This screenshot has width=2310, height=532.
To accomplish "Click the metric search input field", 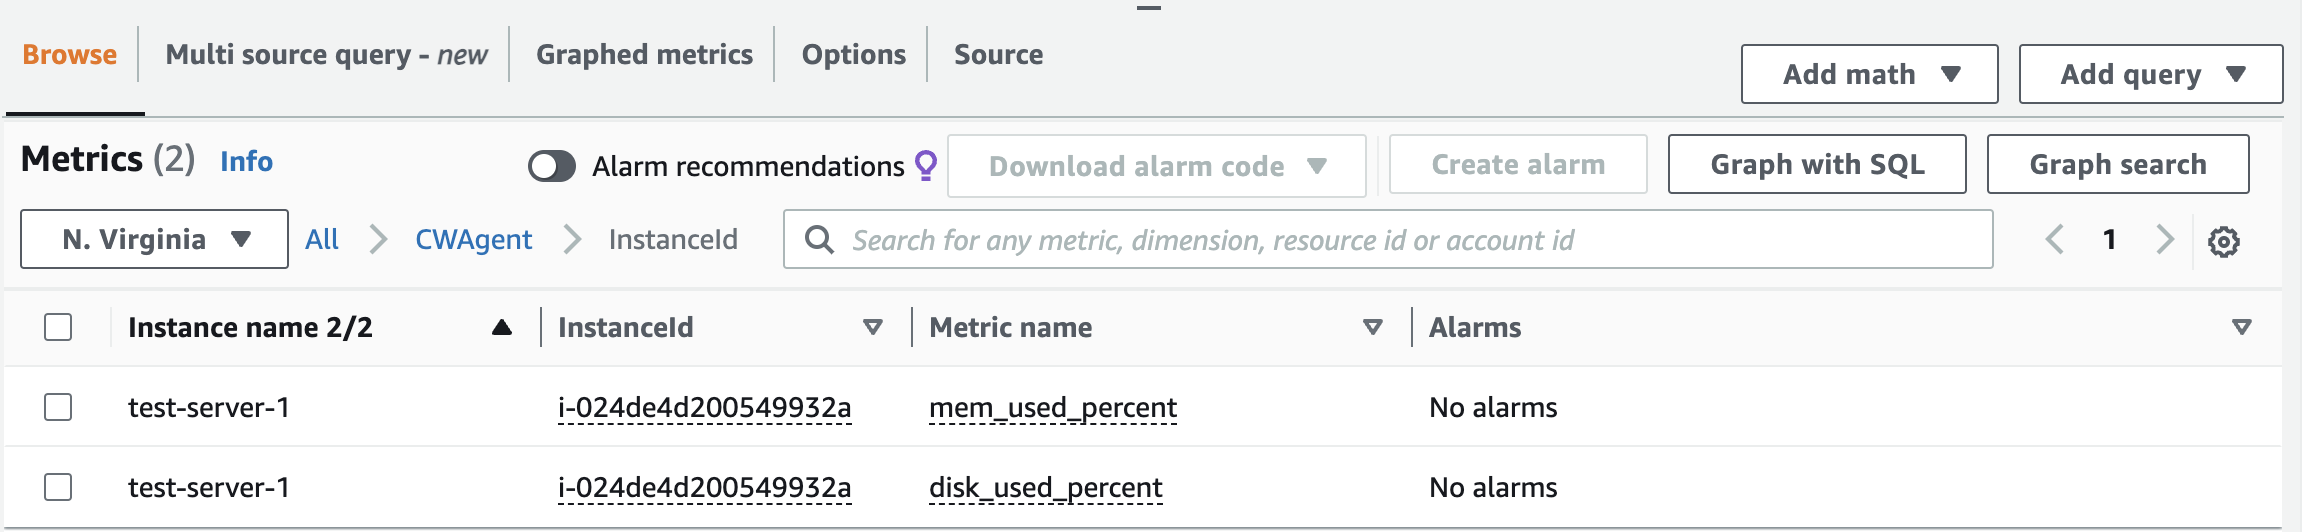I will click(x=1400, y=240).
